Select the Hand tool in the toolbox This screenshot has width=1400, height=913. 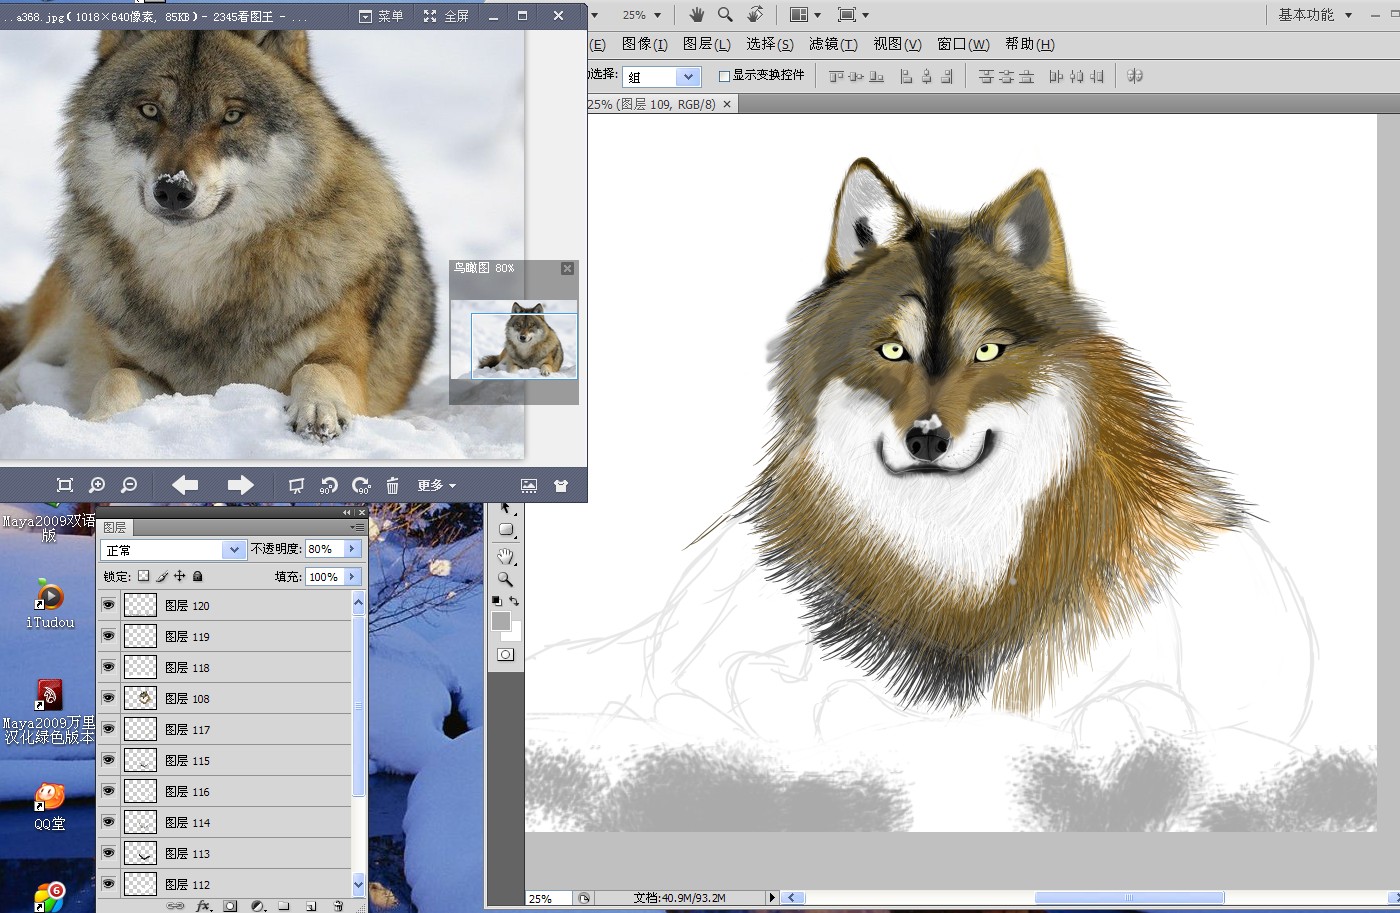(x=506, y=555)
